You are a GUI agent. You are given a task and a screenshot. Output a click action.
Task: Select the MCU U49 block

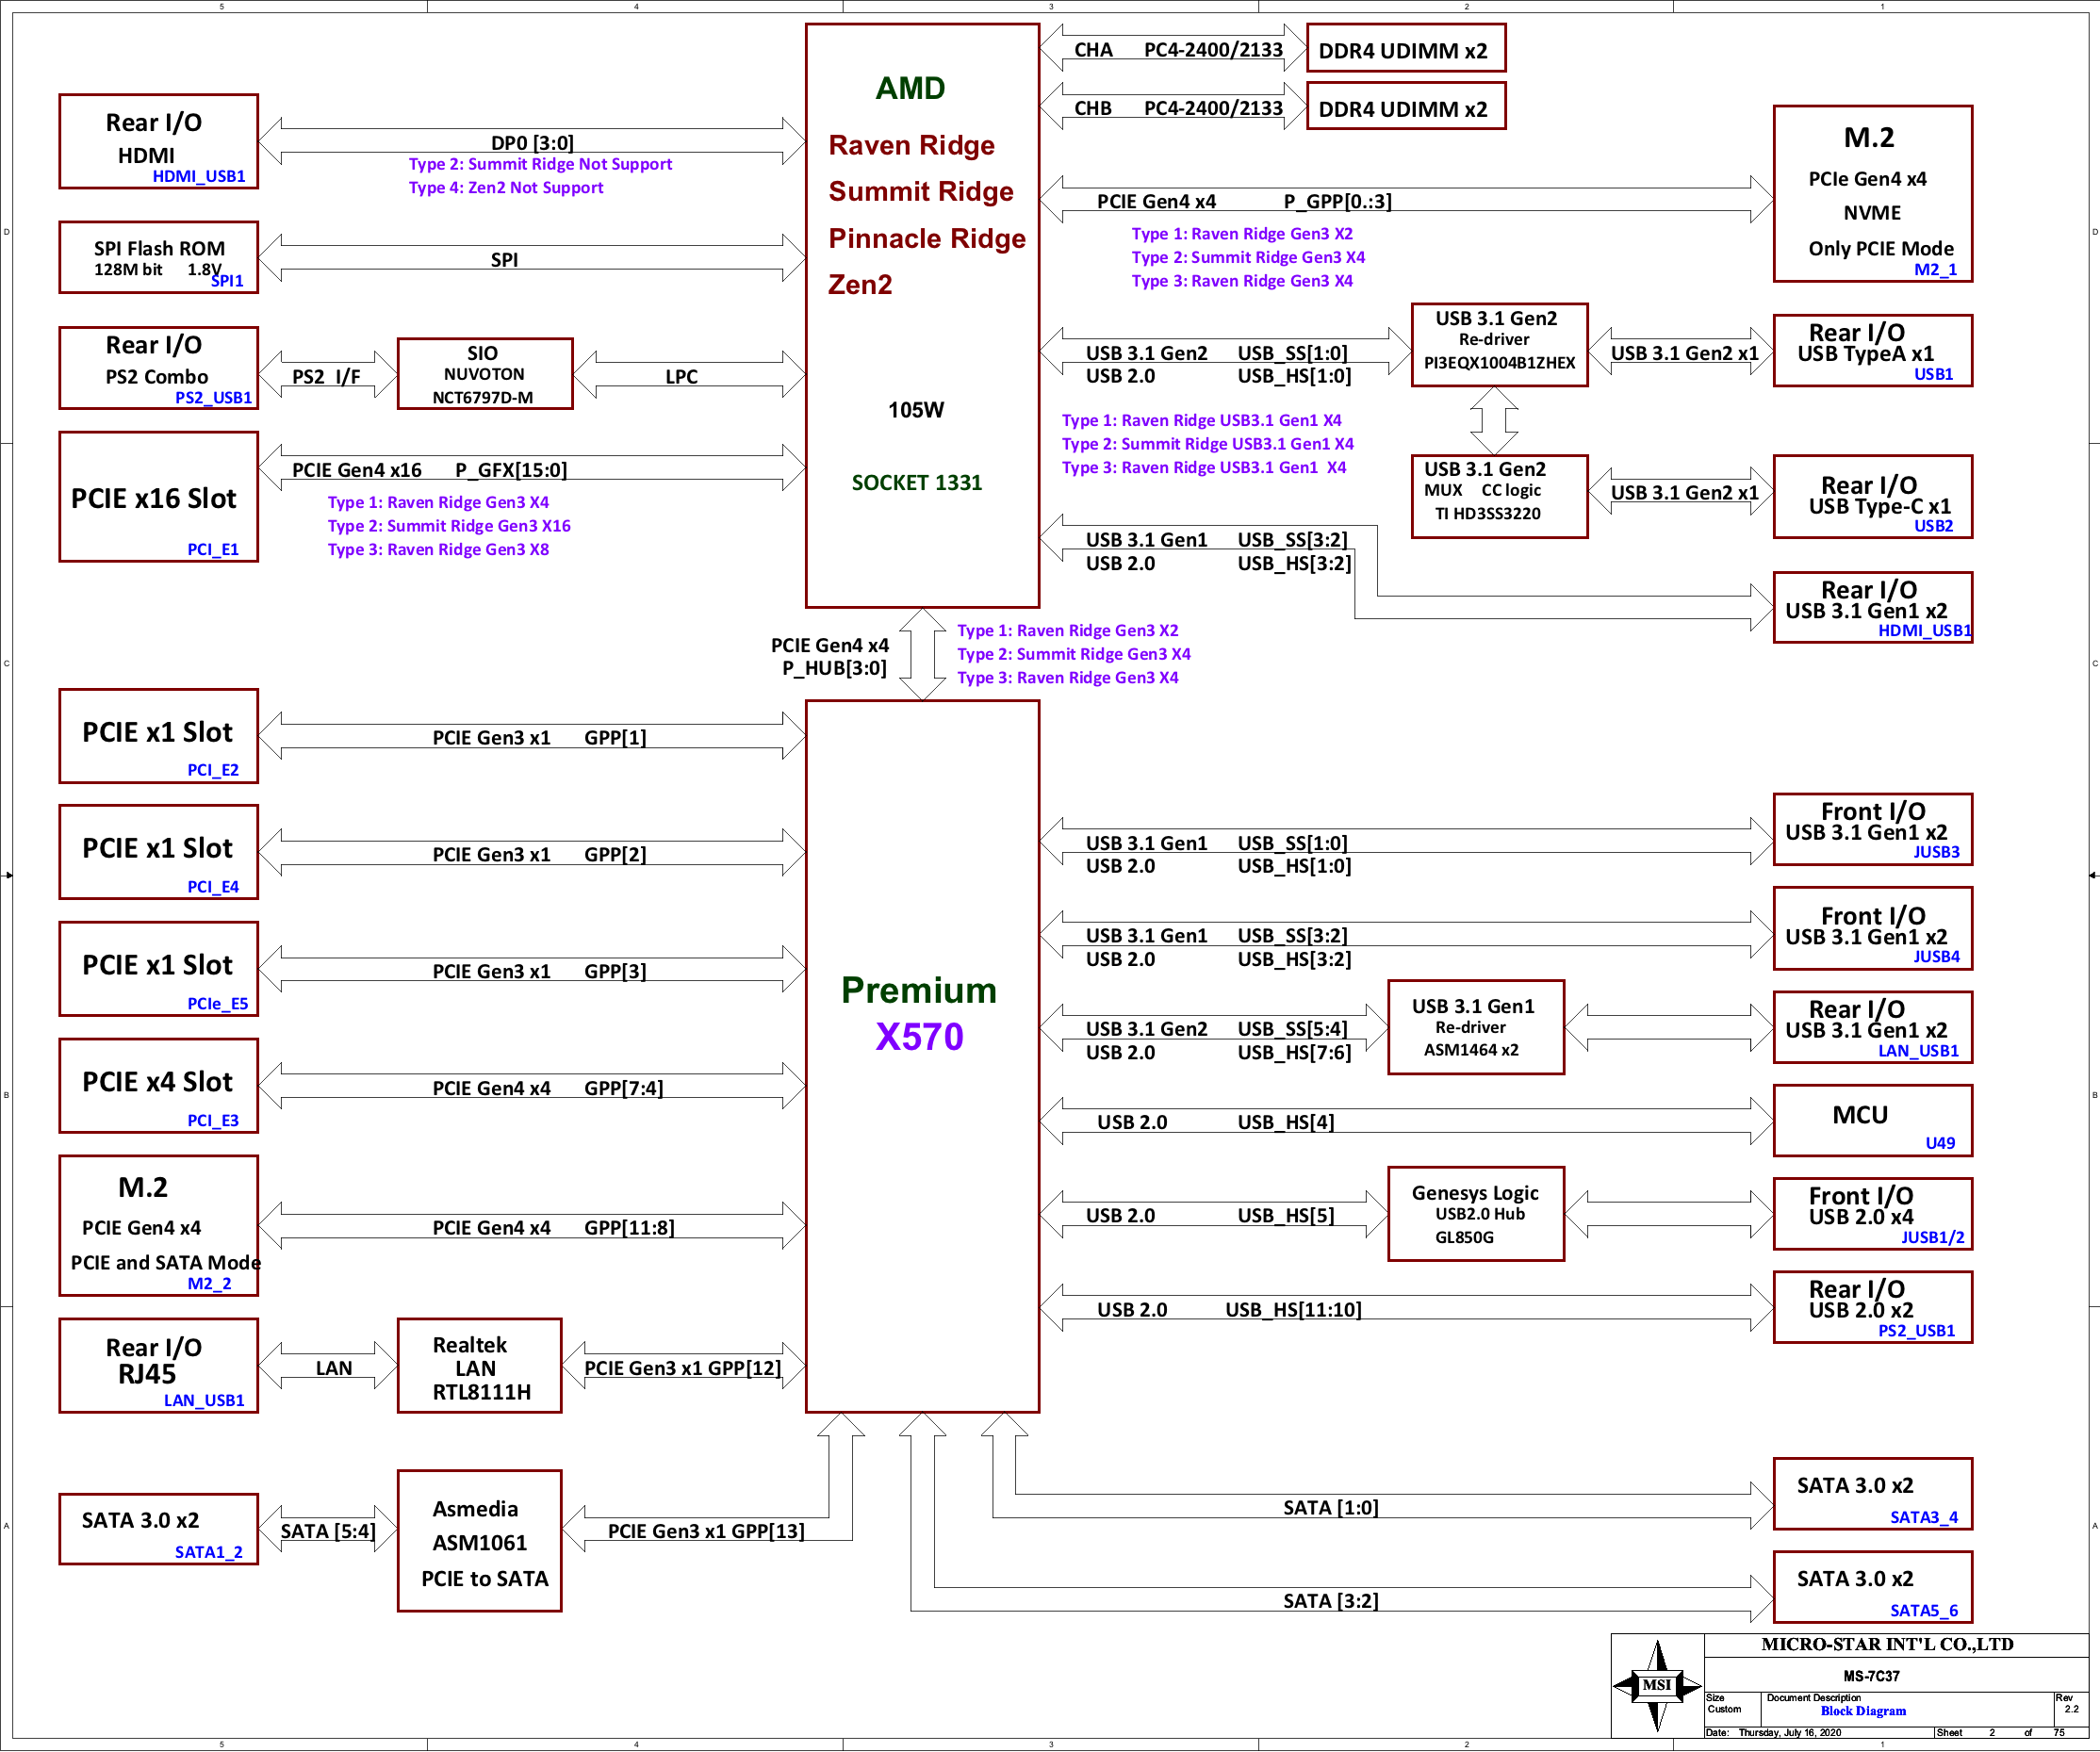point(1873,1121)
